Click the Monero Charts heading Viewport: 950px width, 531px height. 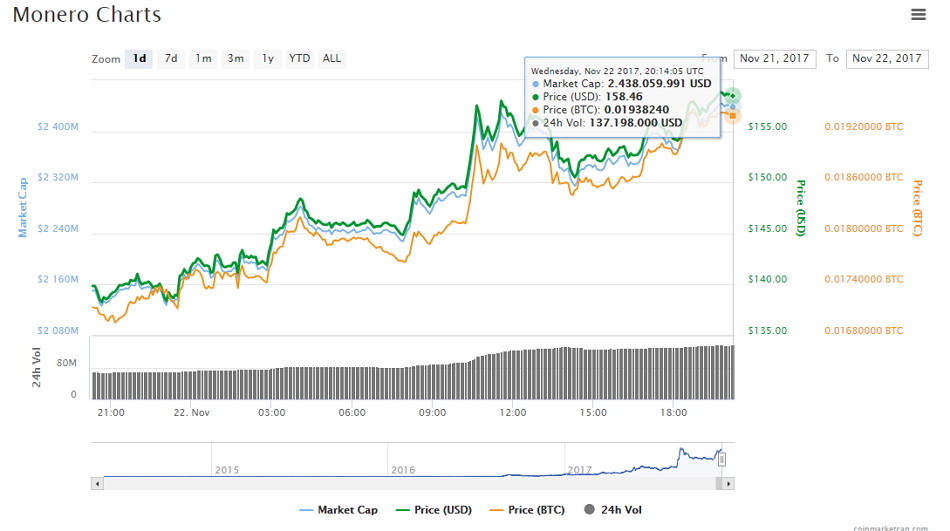pyautogui.click(x=87, y=15)
